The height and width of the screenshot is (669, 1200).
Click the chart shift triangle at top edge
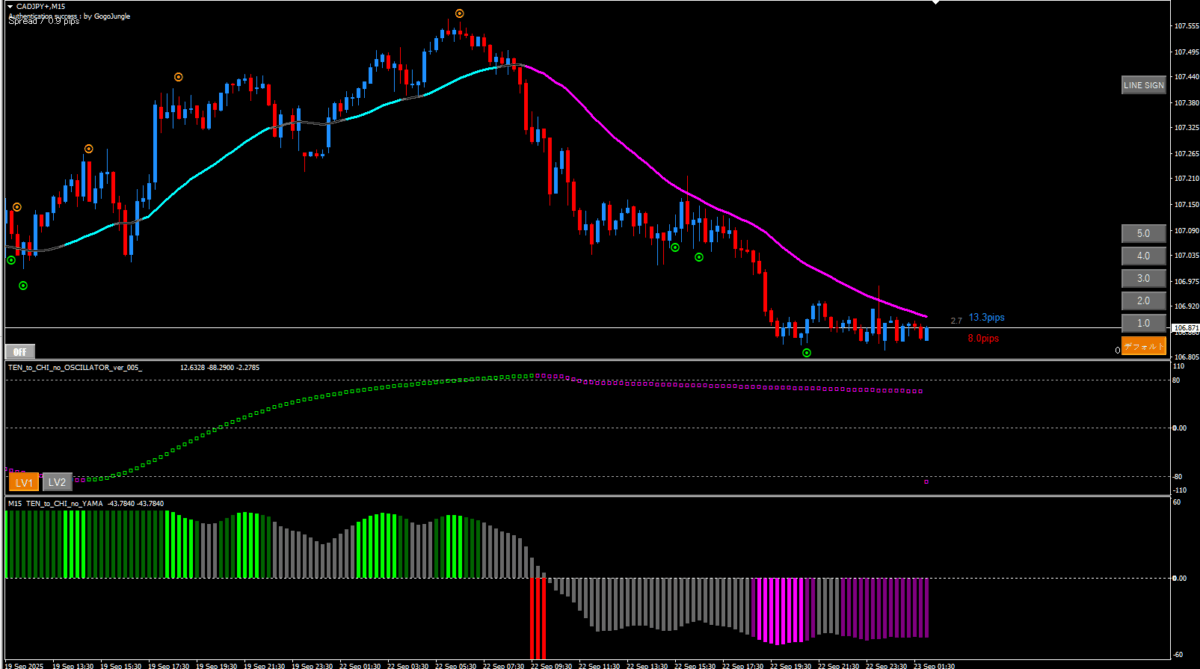tap(935, 3)
